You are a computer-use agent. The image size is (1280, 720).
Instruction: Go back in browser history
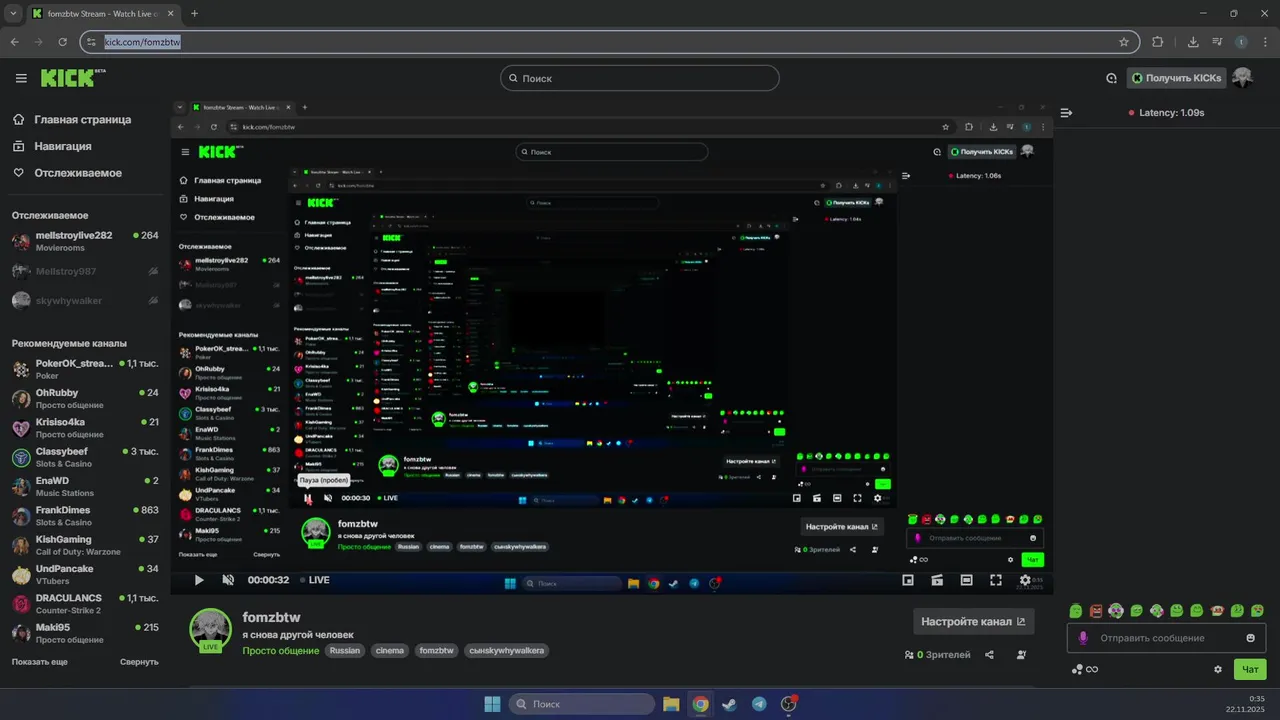15,42
